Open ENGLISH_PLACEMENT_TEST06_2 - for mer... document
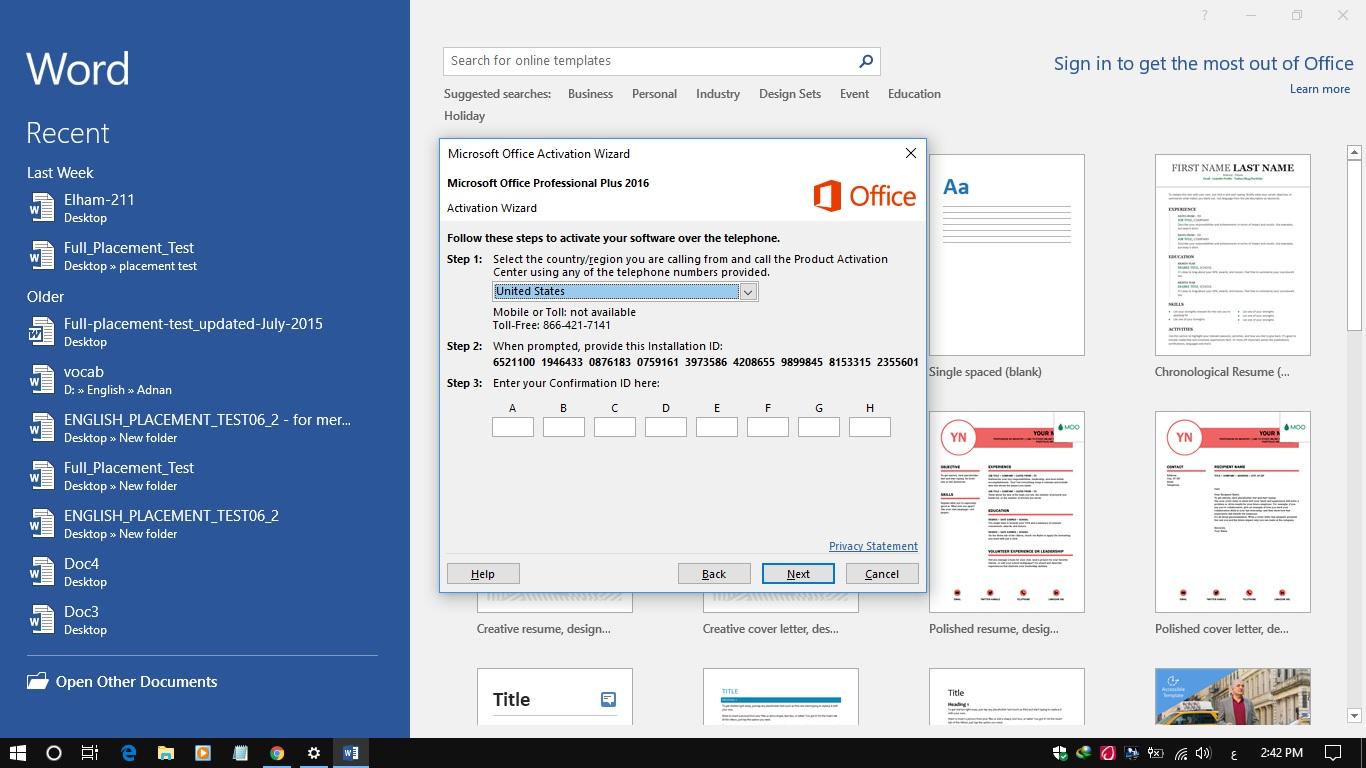The height and width of the screenshot is (768, 1366). tap(202, 428)
